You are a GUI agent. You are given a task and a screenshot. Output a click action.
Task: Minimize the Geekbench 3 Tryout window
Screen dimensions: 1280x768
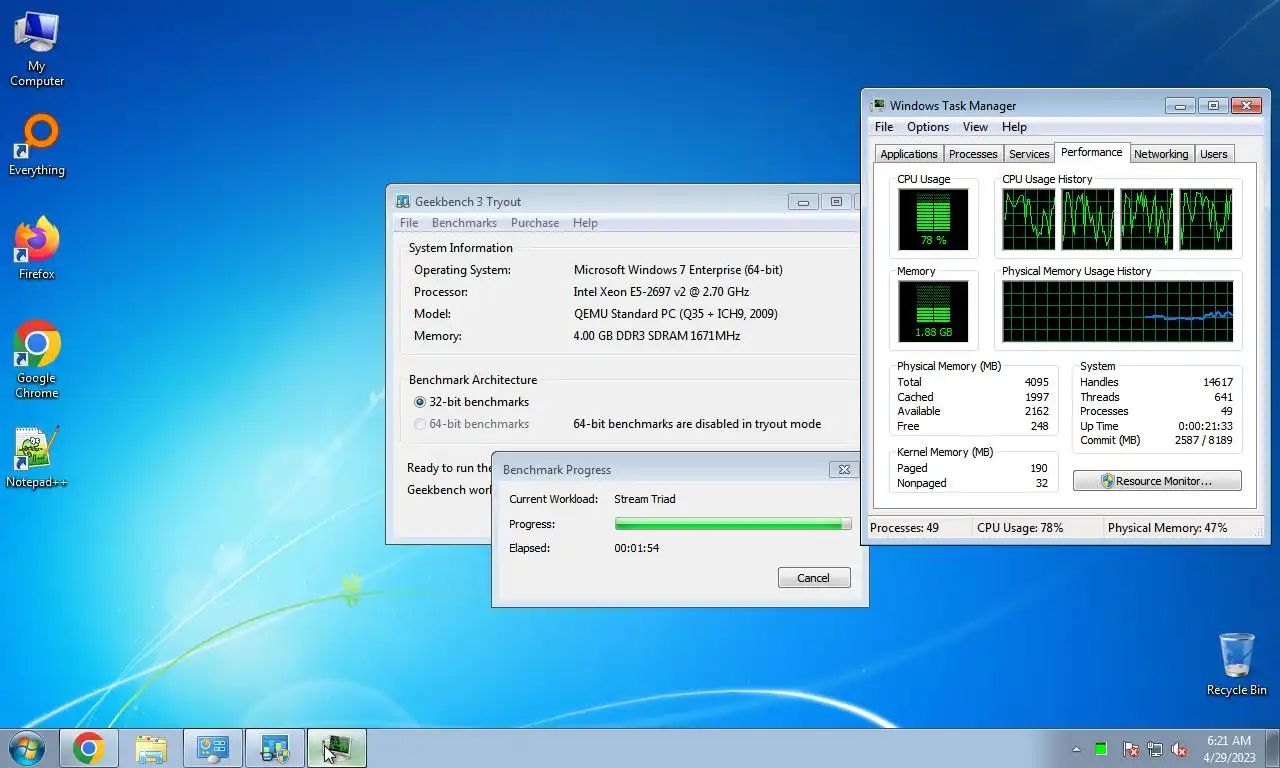coord(803,201)
